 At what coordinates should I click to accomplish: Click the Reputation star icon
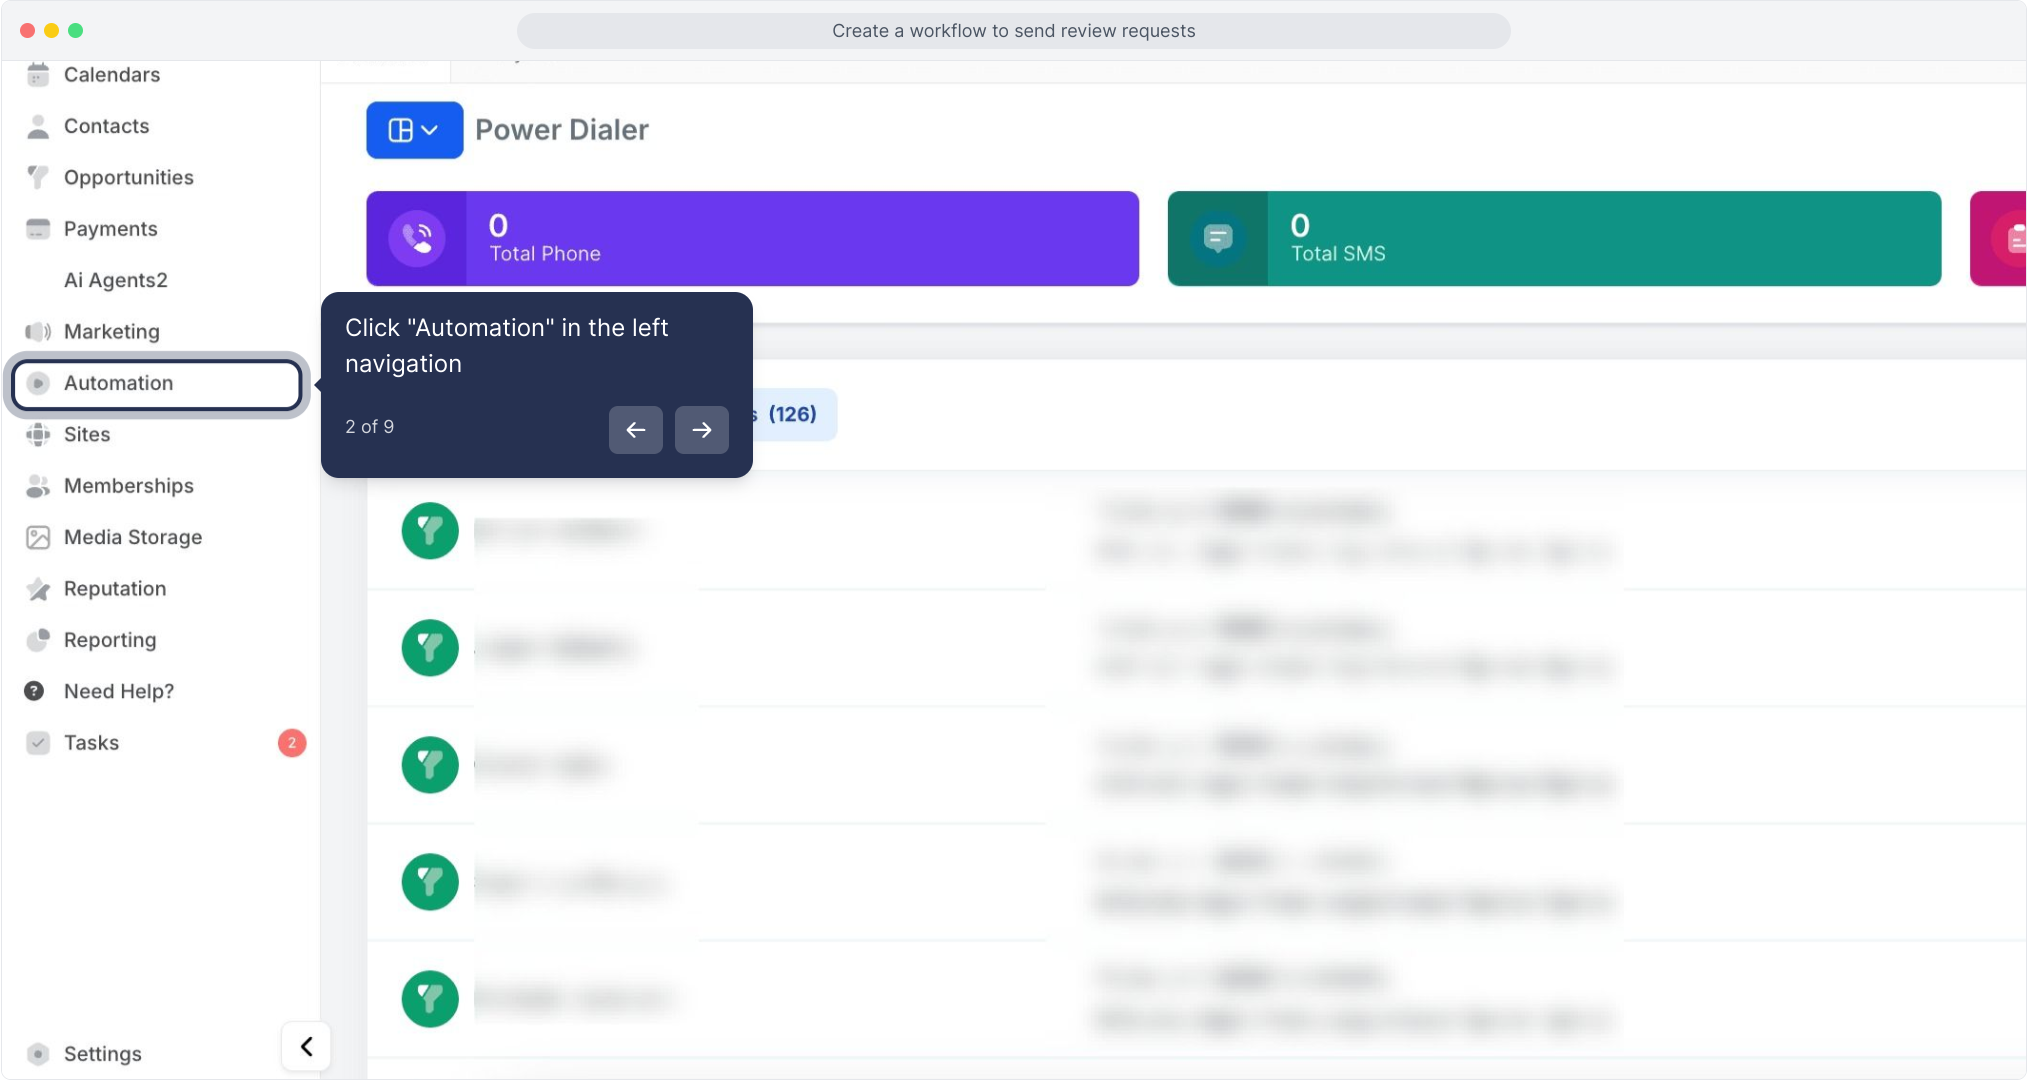click(x=38, y=589)
